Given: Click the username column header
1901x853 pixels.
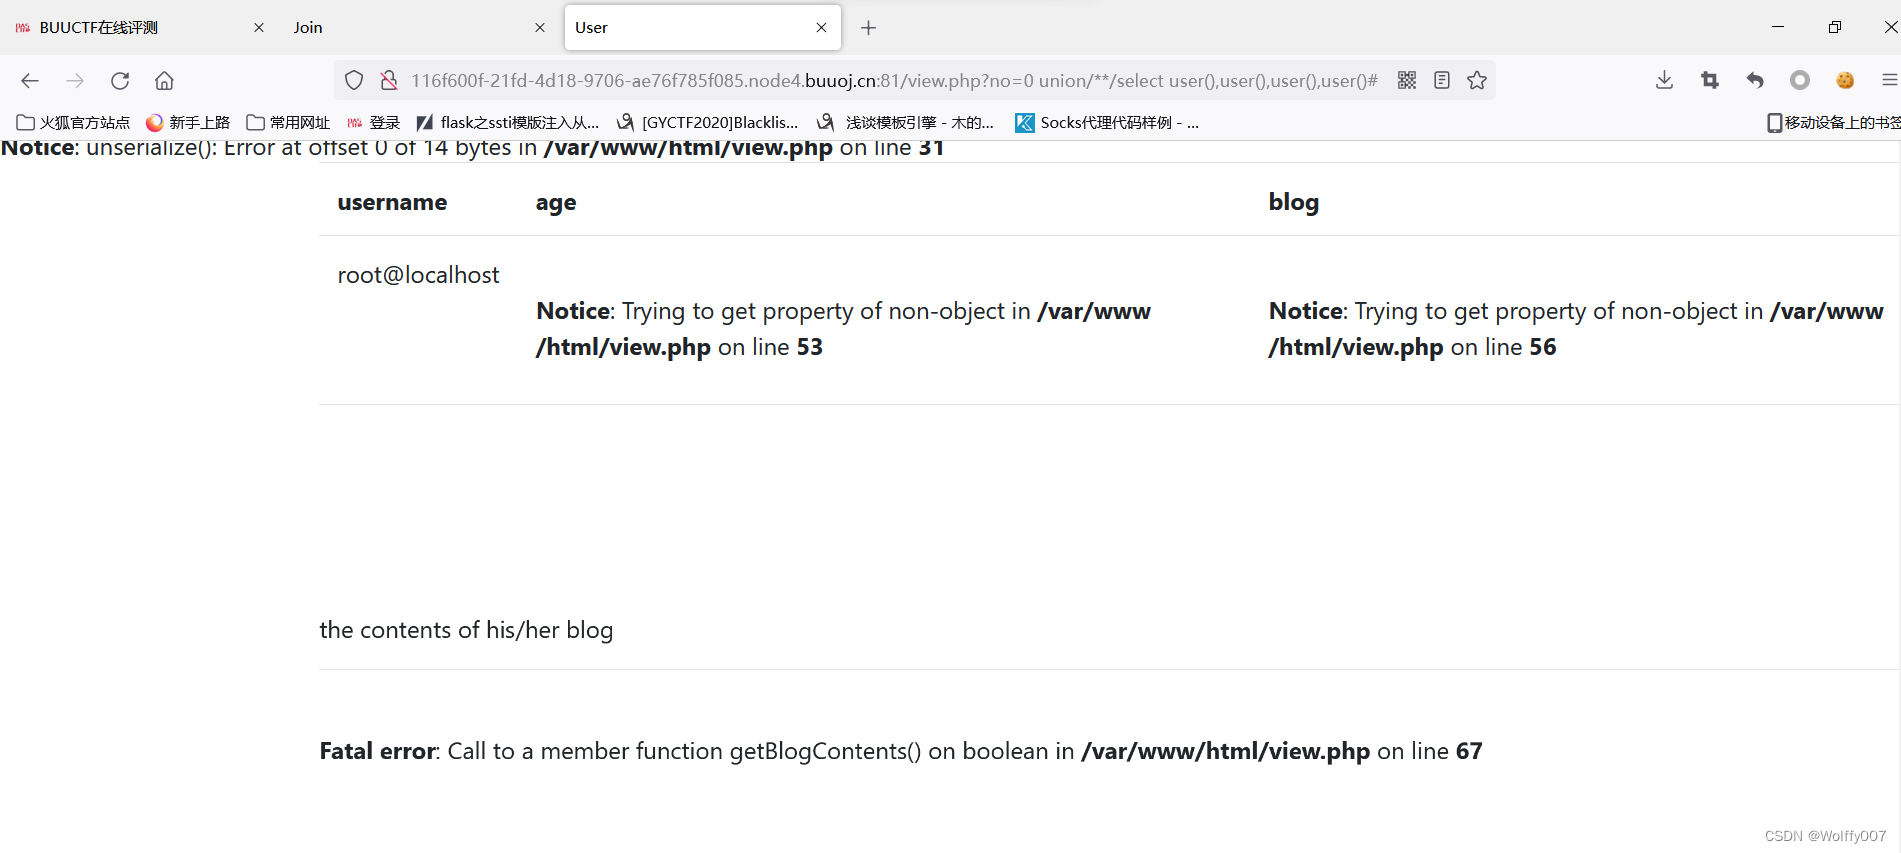Looking at the screenshot, I should 392,202.
